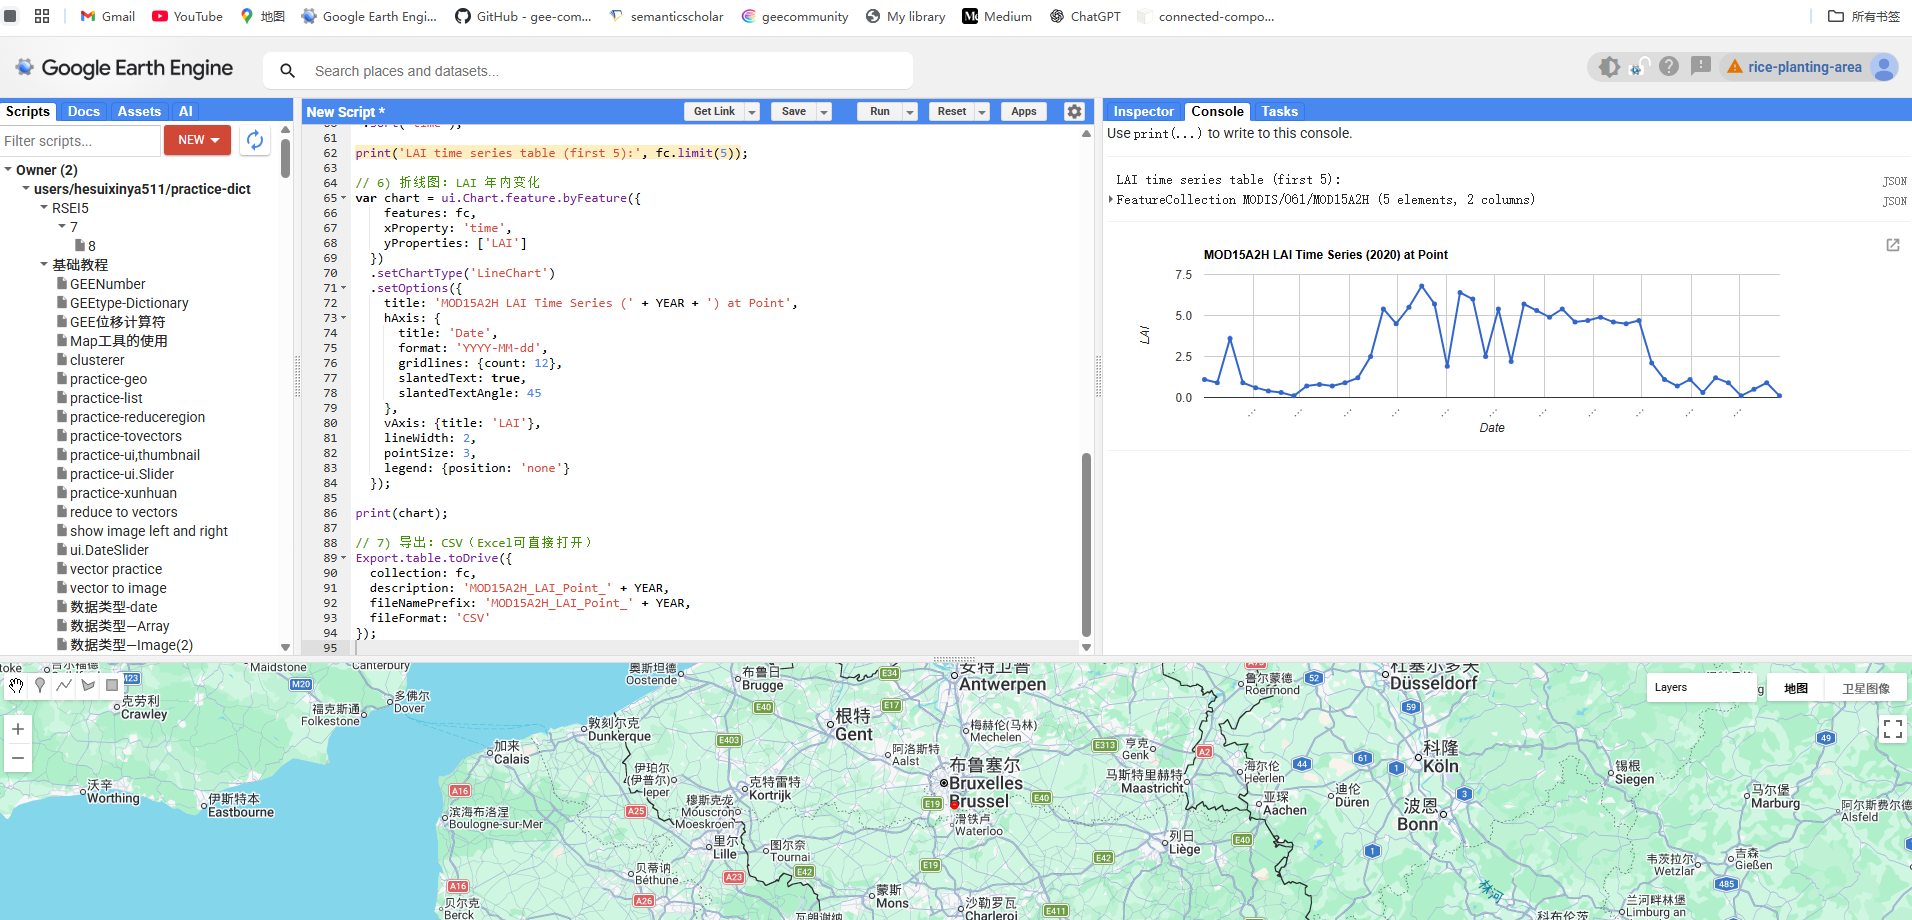This screenshot has height=920, width=1912.
Task: Toggle map fullscreen view
Action: (x=1892, y=729)
